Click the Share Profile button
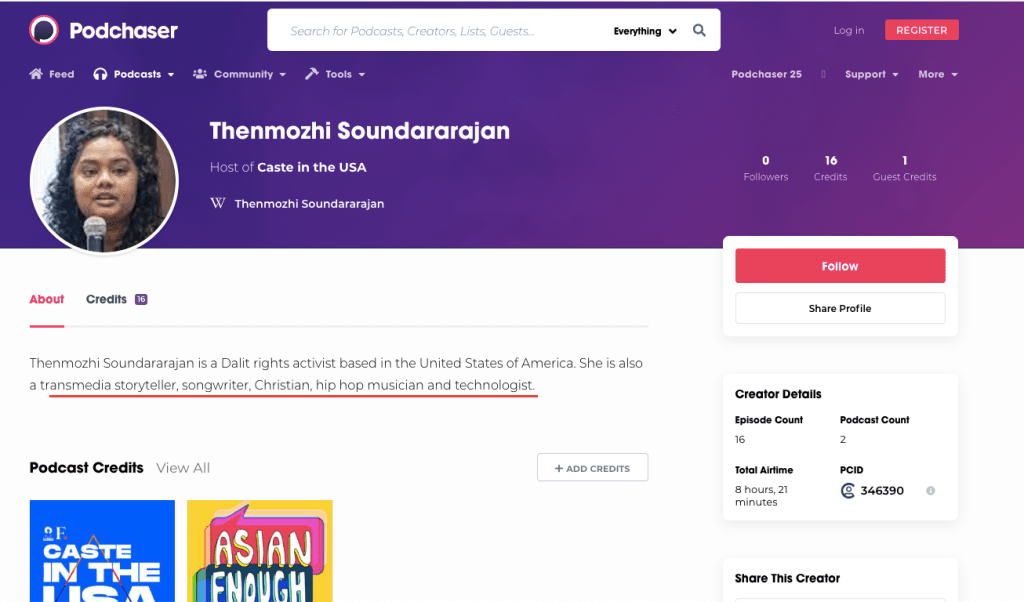Screen dimensions: 1024x602 (x=840, y=308)
